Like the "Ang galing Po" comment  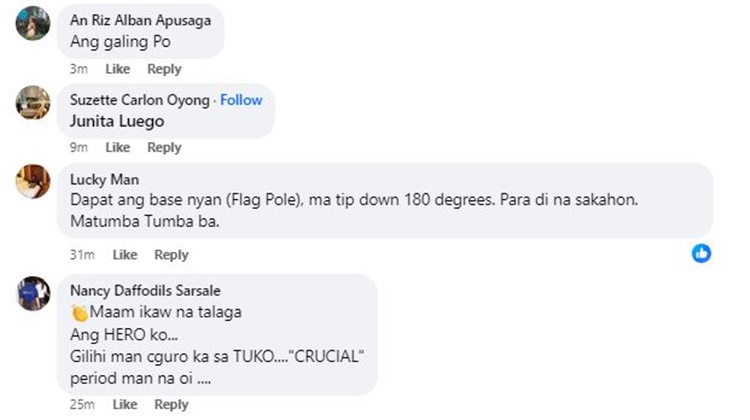point(118,69)
